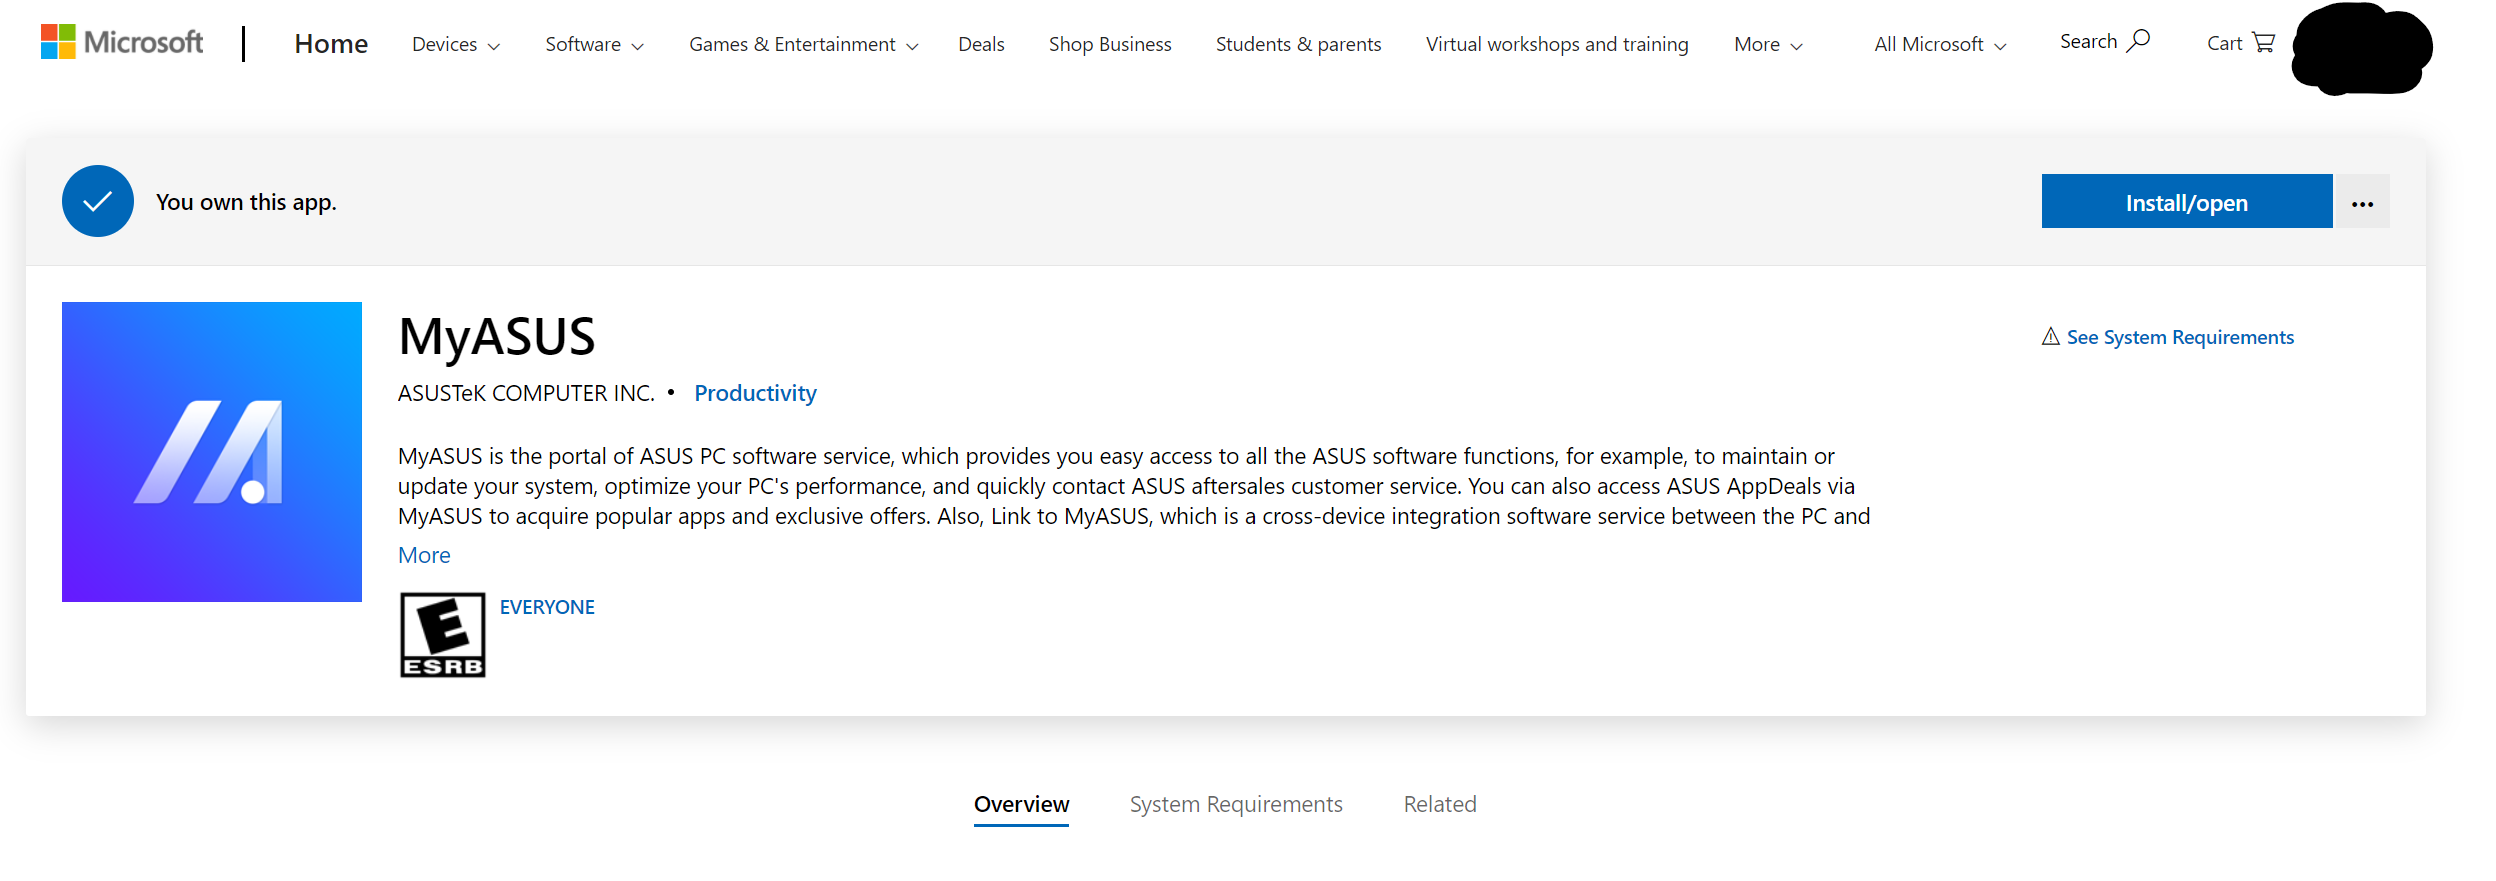This screenshot has height=881, width=2496.
Task: Click the 'You own this app.' text
Action: pos(246,202)
